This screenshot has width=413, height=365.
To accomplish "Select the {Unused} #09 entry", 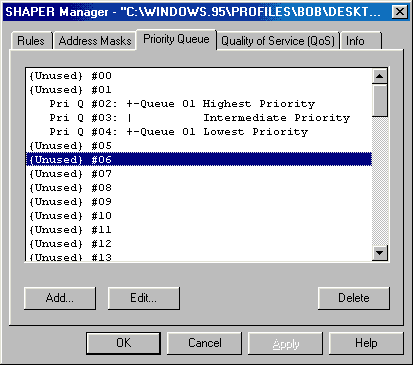I will (x=199, y=202).
